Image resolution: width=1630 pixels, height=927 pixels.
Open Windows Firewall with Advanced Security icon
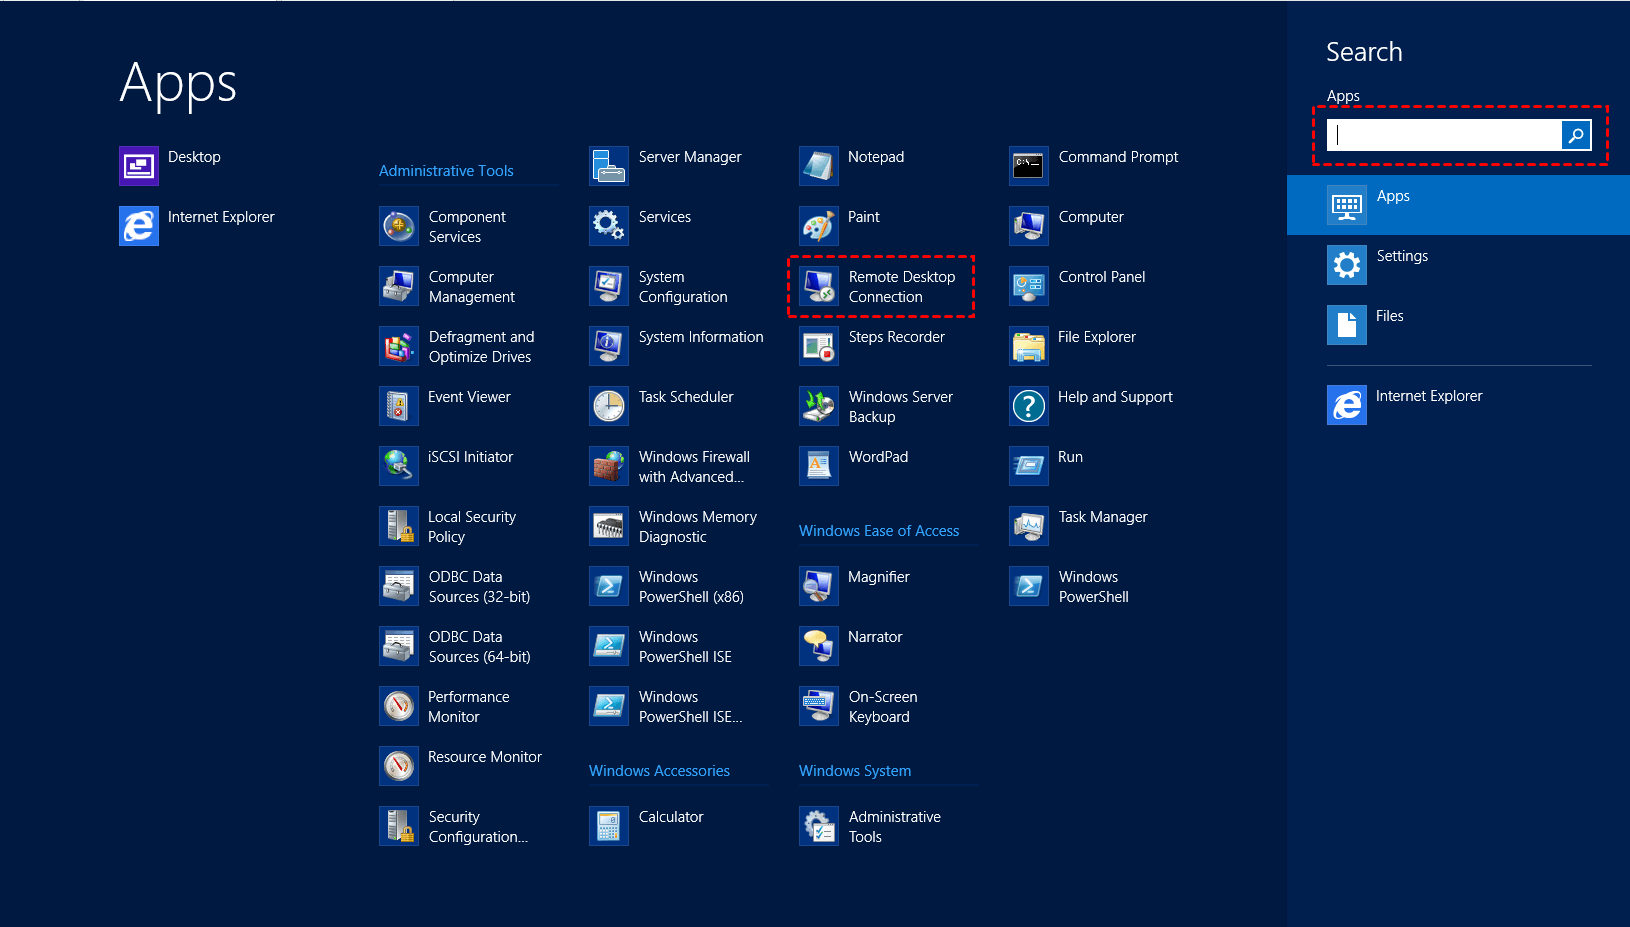(x=608, y=466)
